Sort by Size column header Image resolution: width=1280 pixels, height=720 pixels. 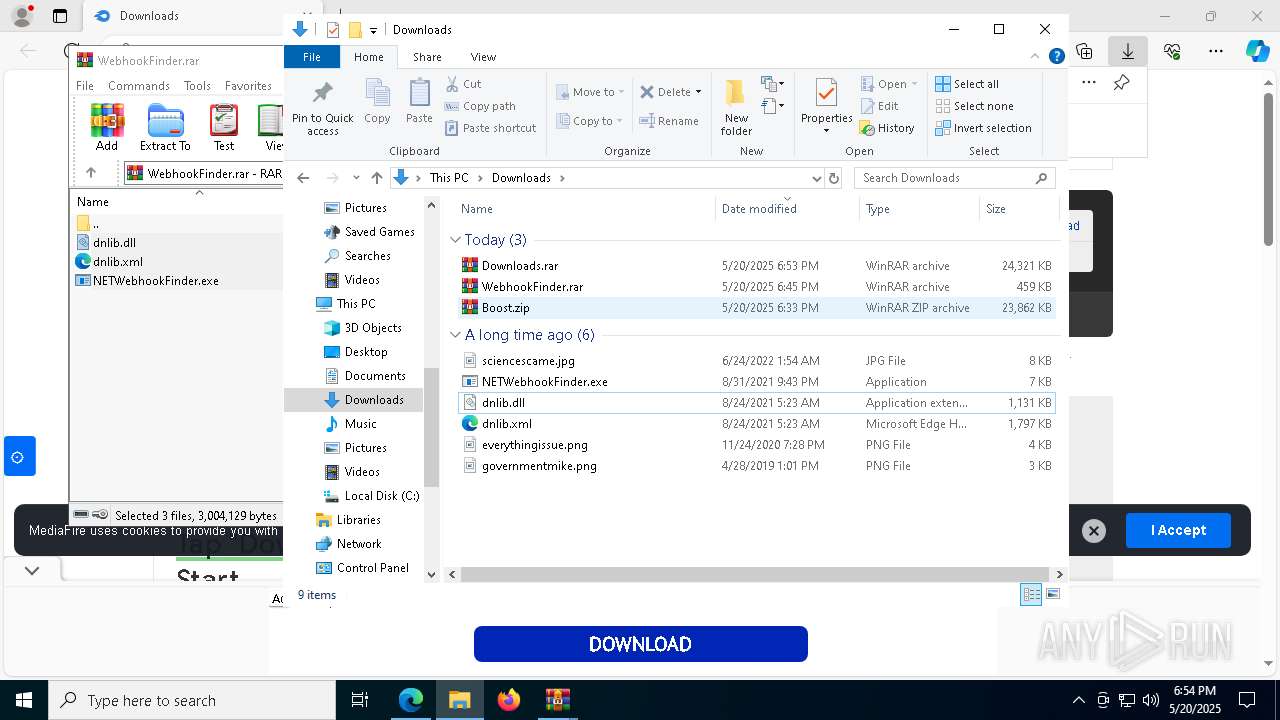pos(1018,209)
